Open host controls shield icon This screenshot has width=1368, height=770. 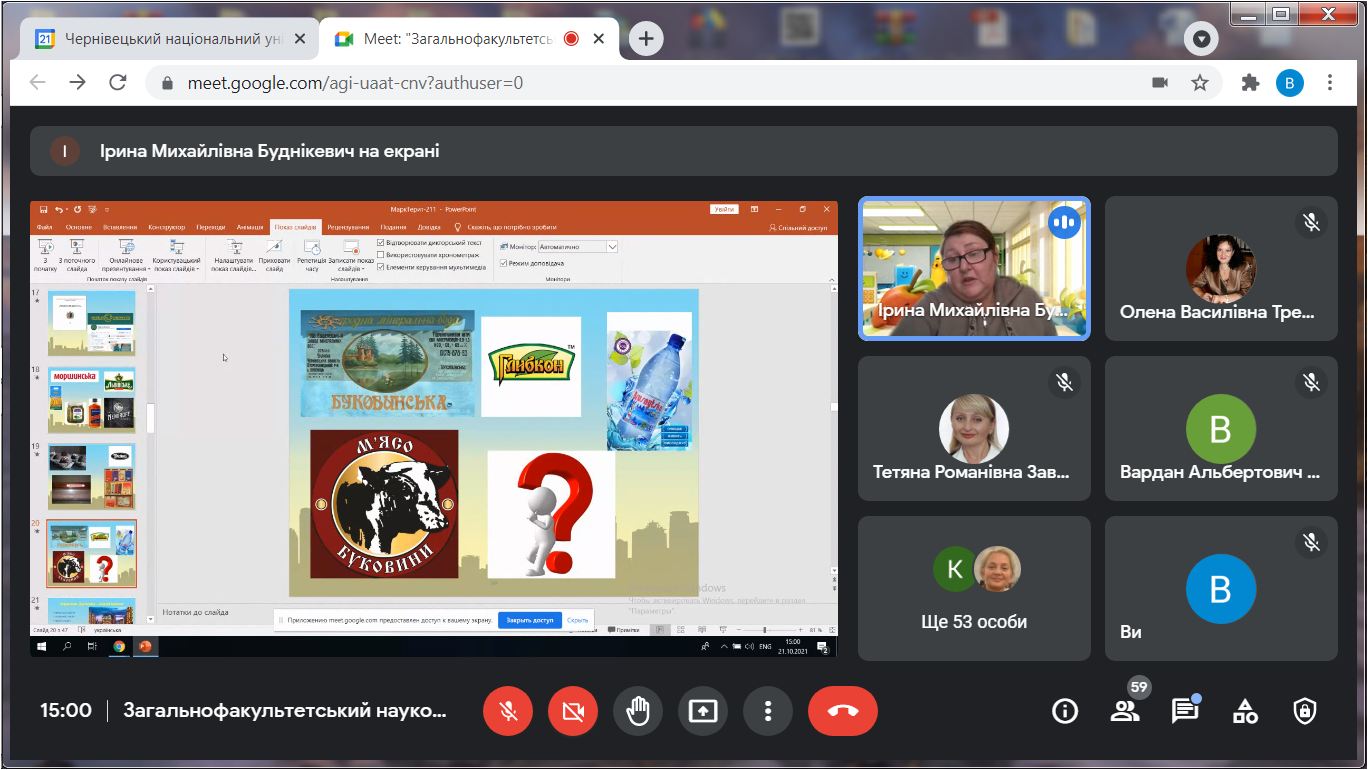[1305, 711]
